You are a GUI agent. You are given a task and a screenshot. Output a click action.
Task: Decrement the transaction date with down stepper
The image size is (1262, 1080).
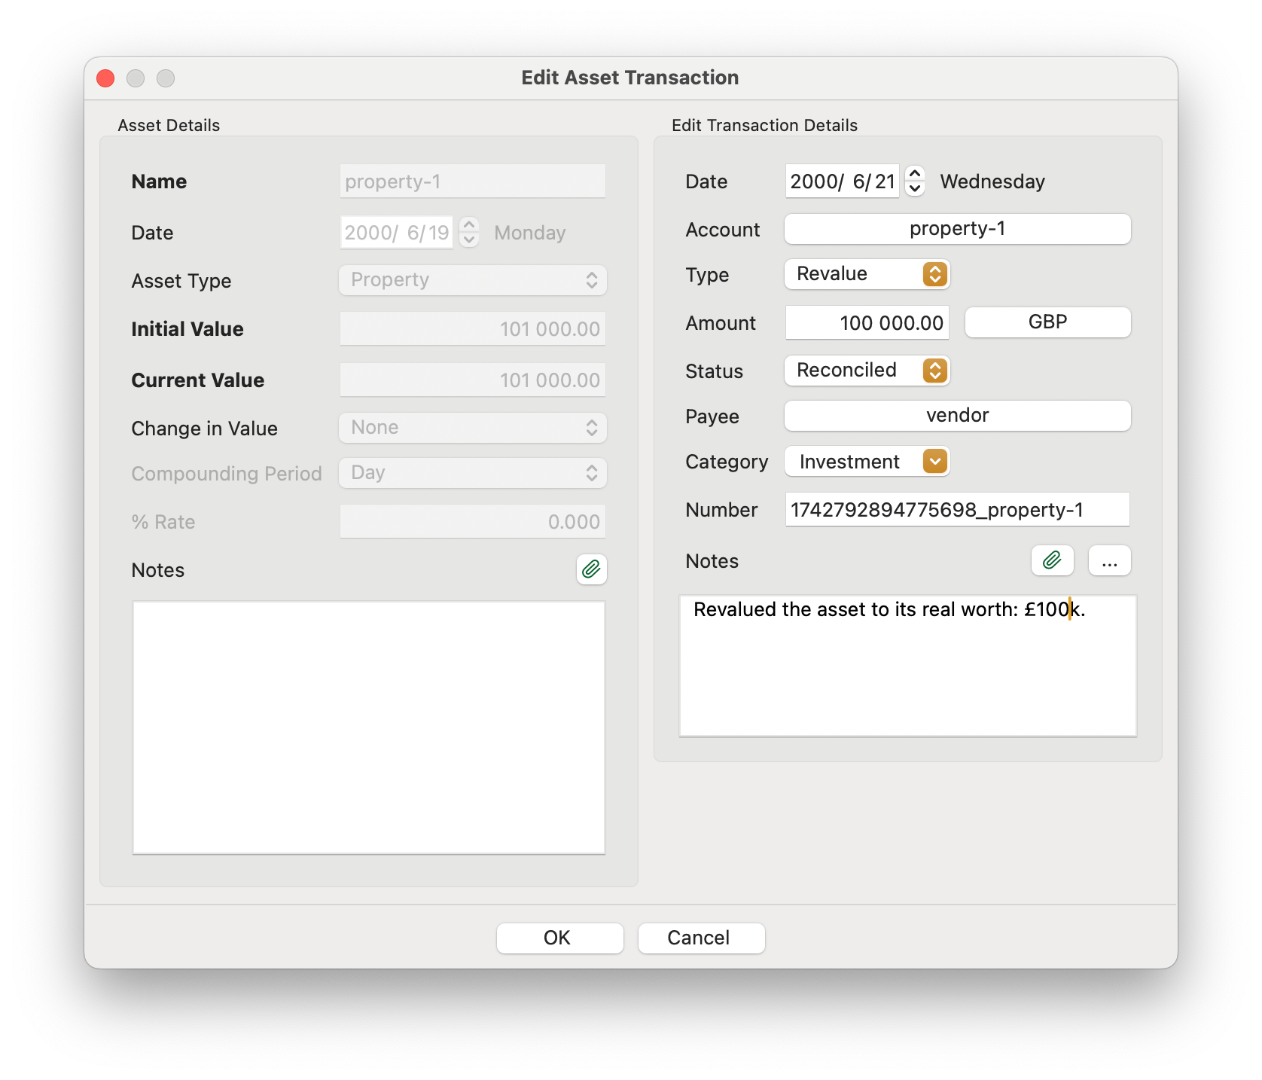914,188
